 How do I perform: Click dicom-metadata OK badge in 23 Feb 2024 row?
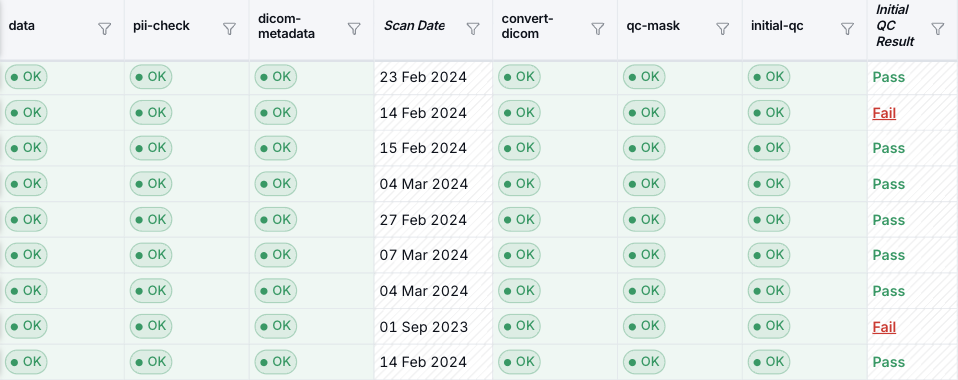pyautogui.click(x=276, y=77)
